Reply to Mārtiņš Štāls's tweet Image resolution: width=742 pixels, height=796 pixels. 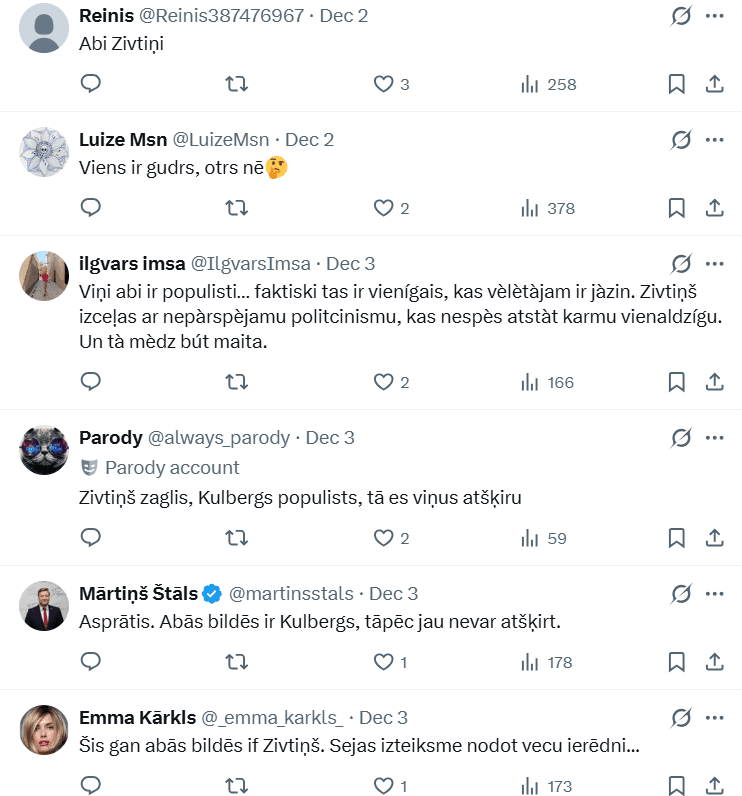[91, 662]
